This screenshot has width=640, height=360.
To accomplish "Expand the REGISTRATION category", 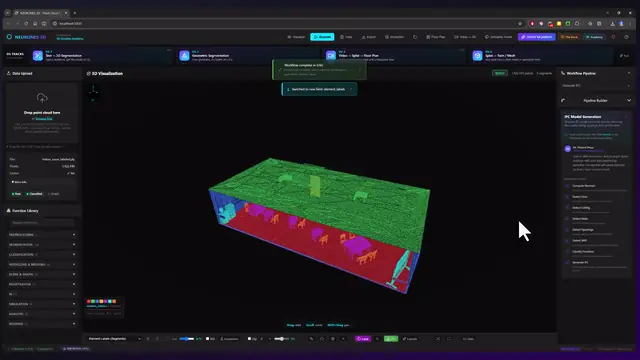I will pos(42,284).
